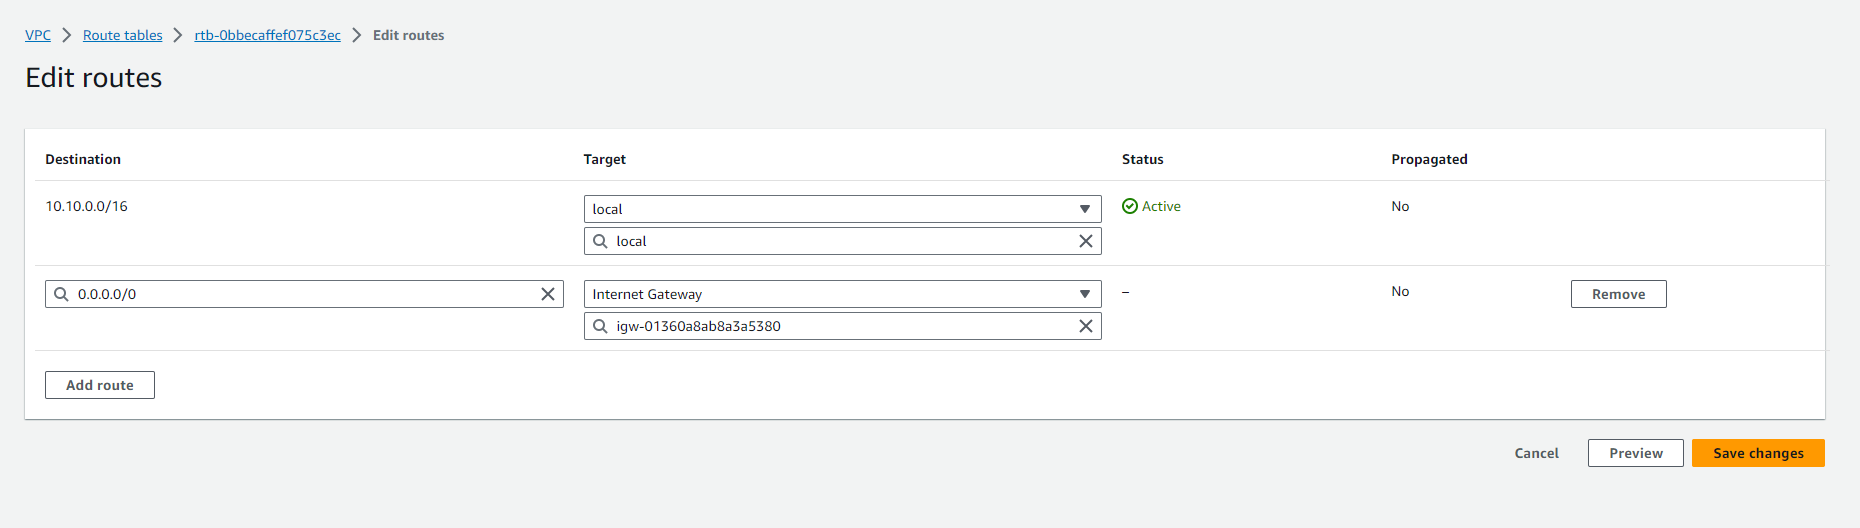Image resolution: width=1860 pixels, height=528 pixels.
Task: Click the Active status text
Action: click(x=1161, y=206)
